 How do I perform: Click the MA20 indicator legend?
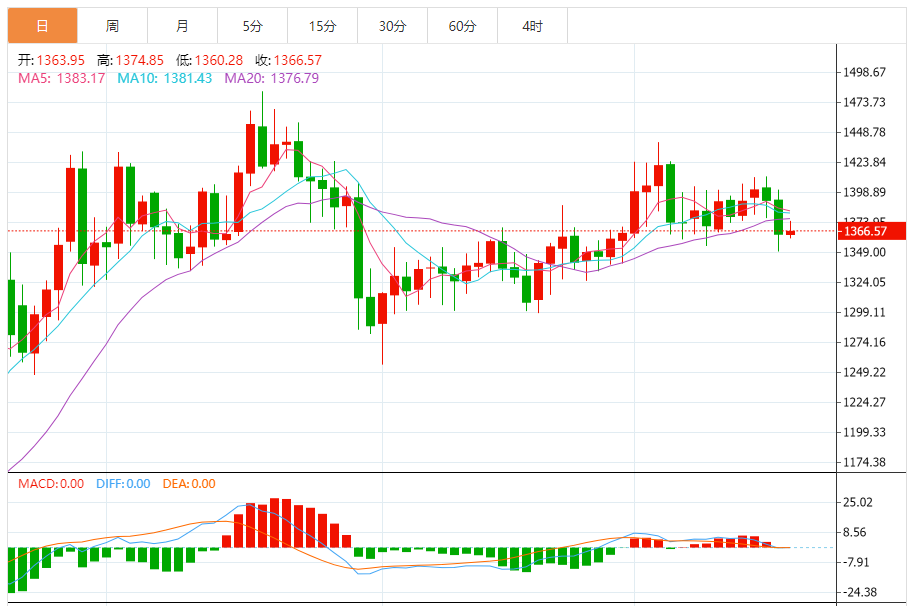pos(271,78)
